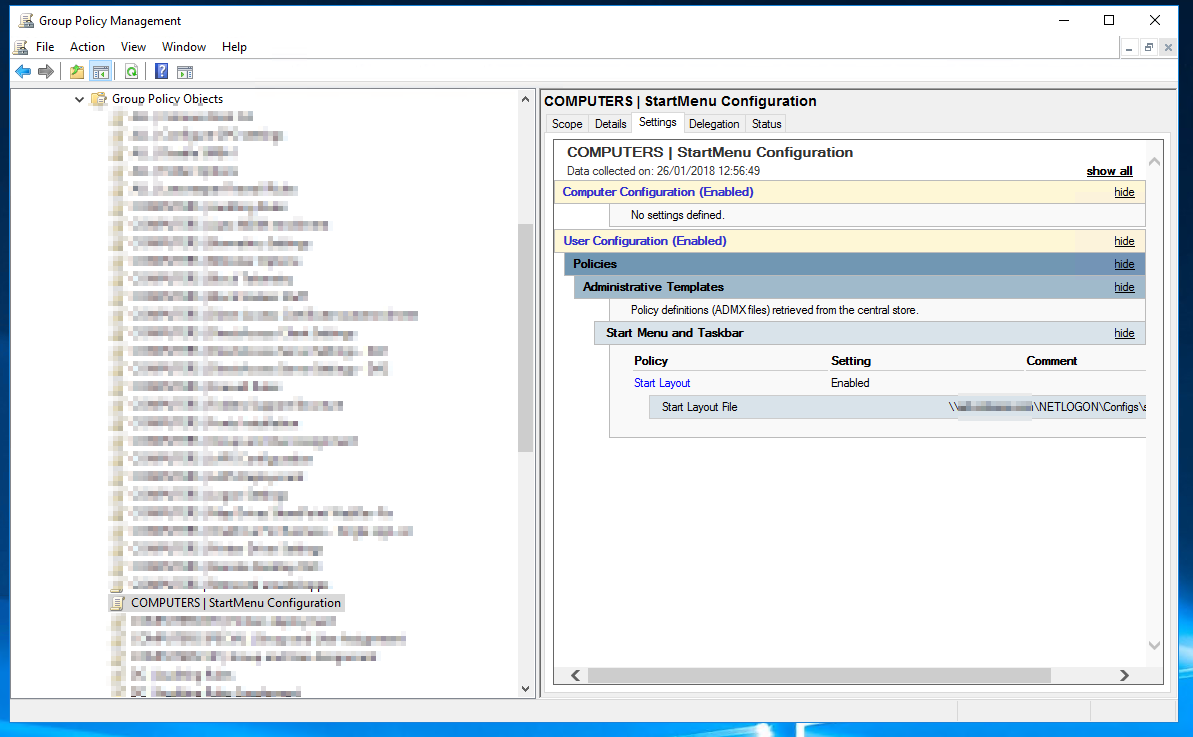1193x737 pixels.
Task: Click the Up One Level folder icon
Action: tap(77, 71)
